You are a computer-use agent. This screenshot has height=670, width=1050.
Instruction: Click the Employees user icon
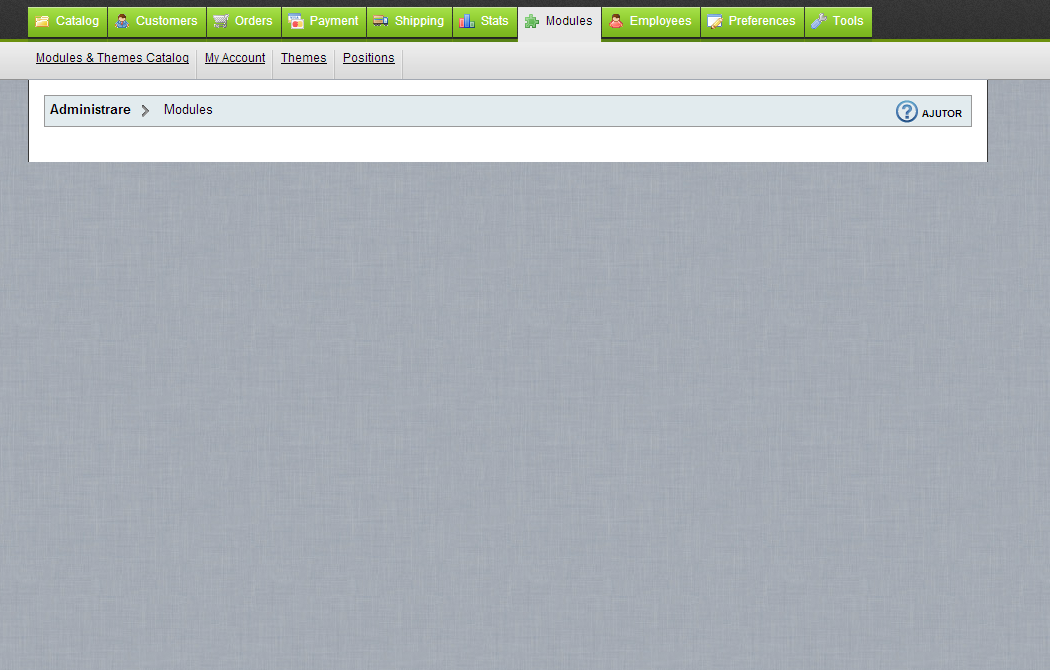click(616, 21)
